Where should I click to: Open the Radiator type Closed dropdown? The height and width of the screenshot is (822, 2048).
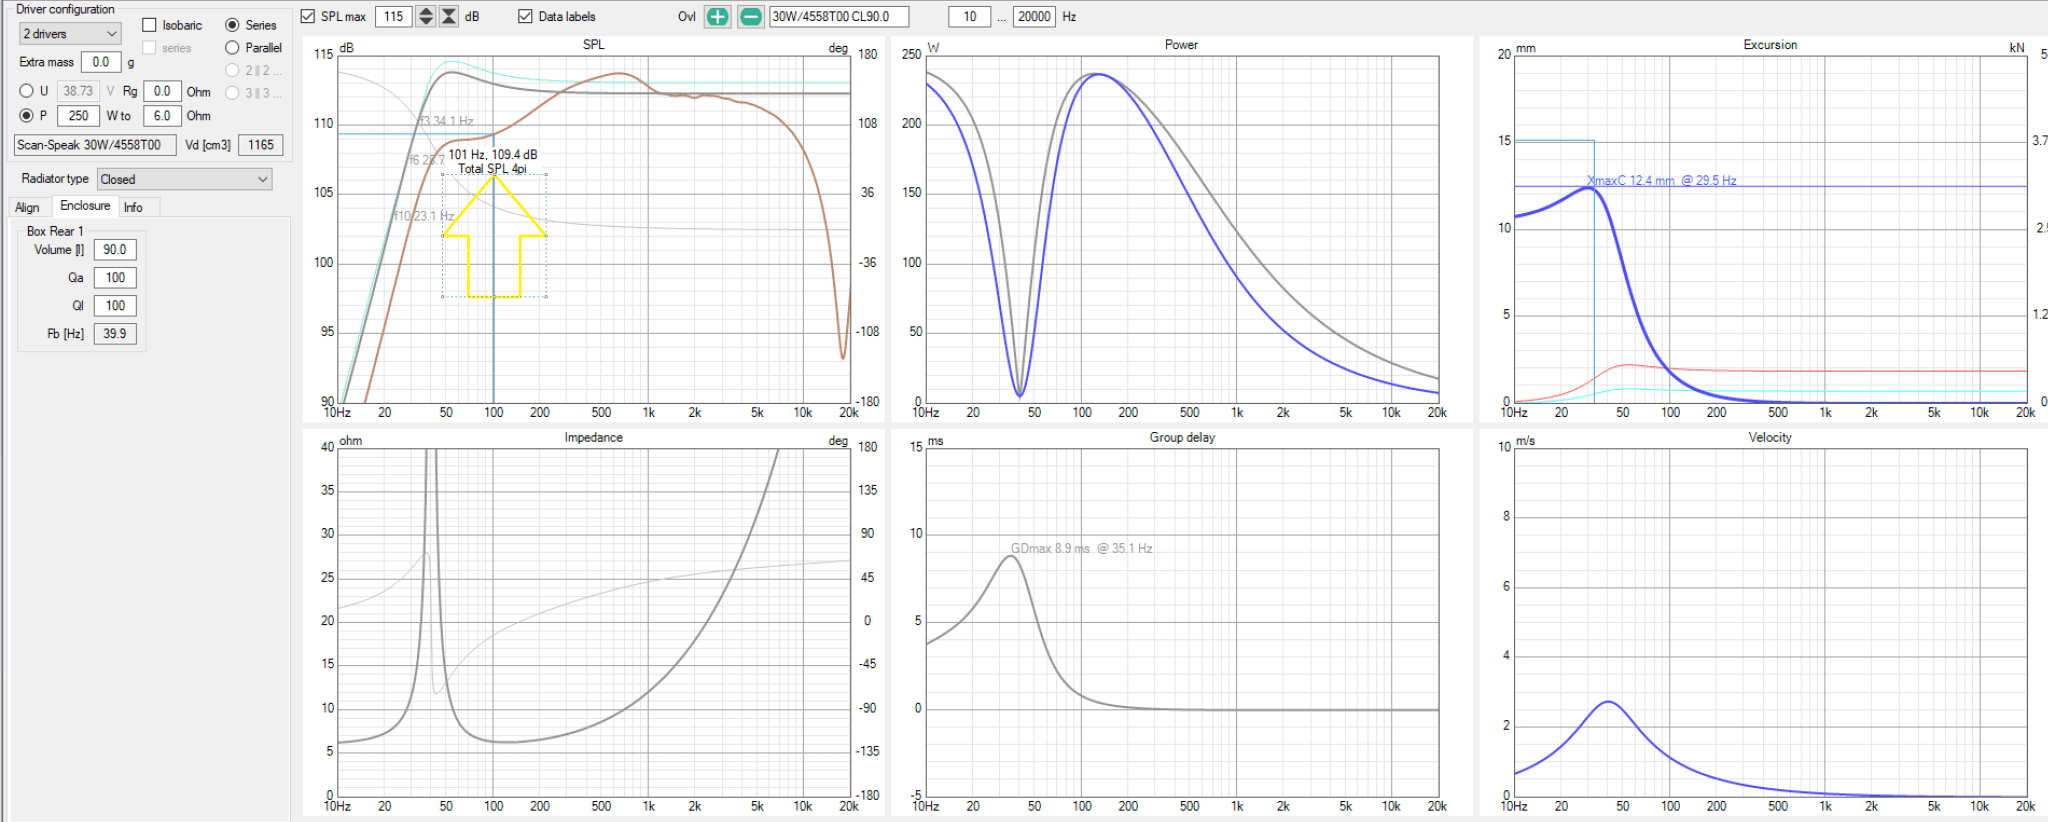point(184,180)
